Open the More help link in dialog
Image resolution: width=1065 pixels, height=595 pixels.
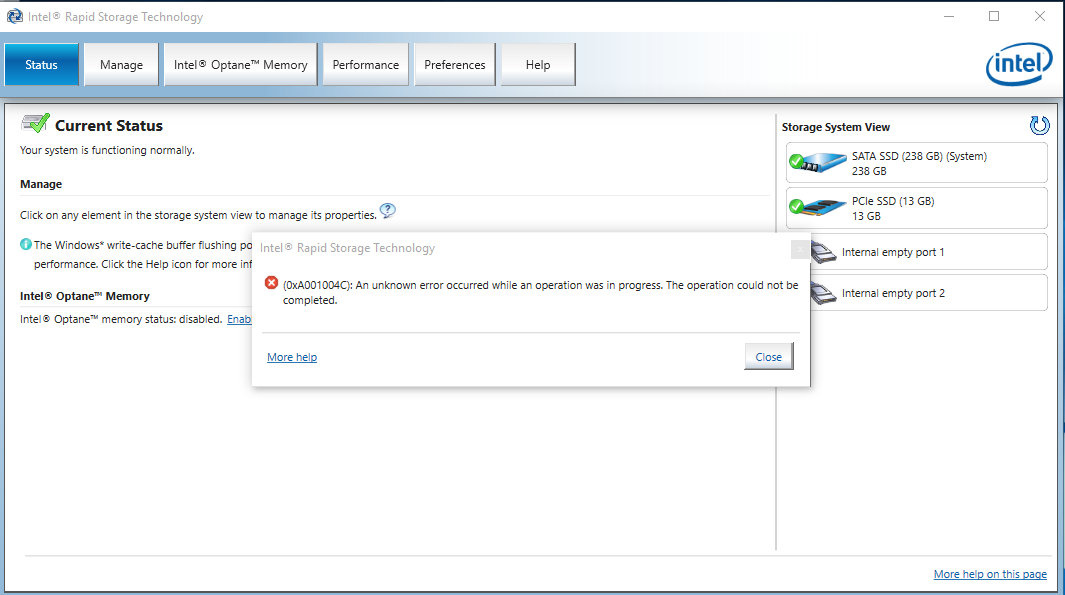point(291,356)
